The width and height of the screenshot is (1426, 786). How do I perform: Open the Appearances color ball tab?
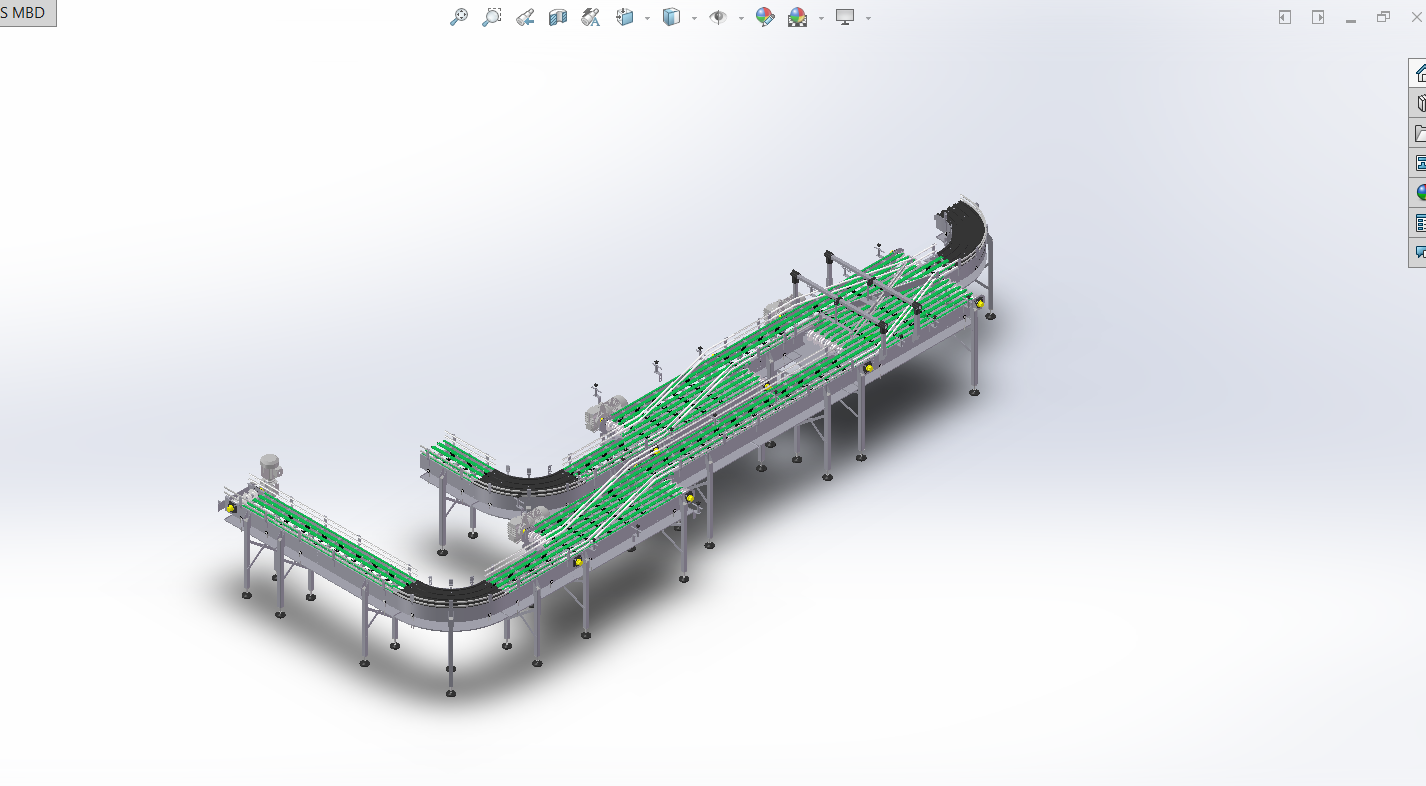pos(1418,193)
